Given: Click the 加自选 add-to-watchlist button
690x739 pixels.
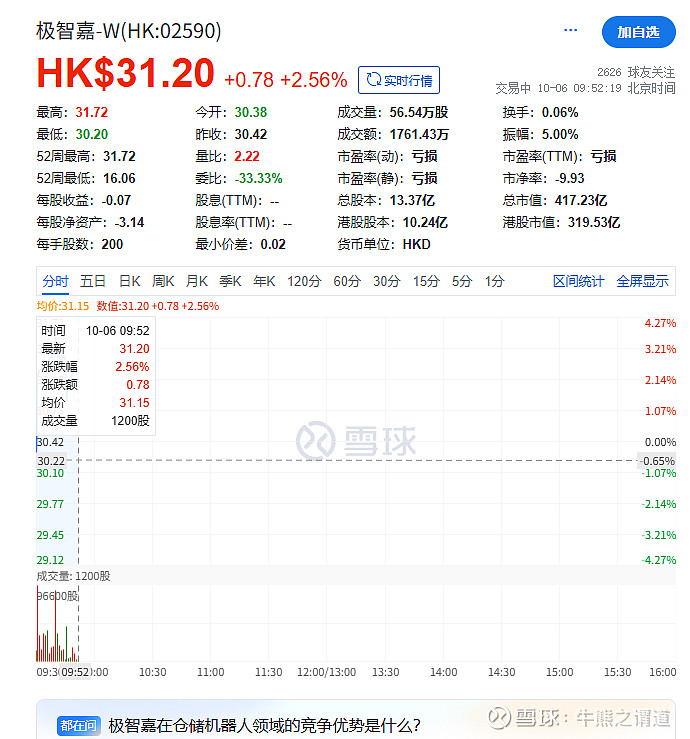Looking at the screenshot, I should pyautogui.click(x=639, y=32).
